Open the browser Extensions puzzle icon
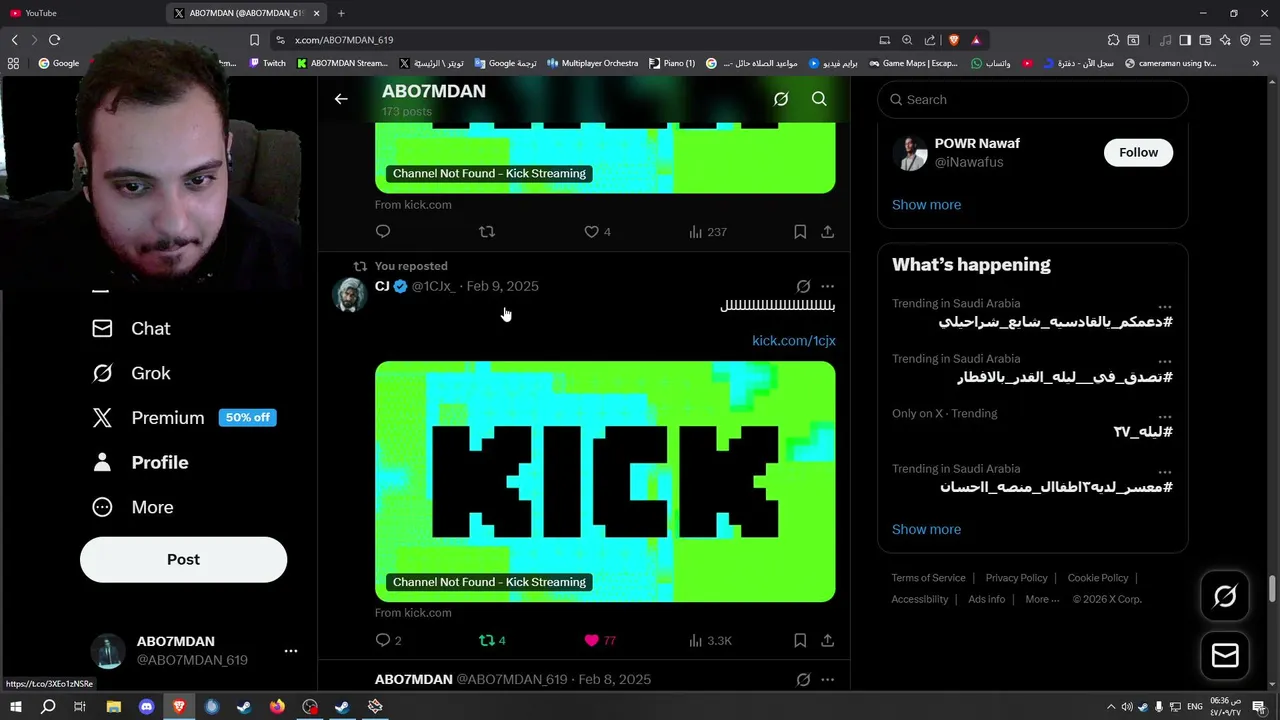Image resolution: width=1280 pixels, height=720 pixels. click(x=1113, y=40)
